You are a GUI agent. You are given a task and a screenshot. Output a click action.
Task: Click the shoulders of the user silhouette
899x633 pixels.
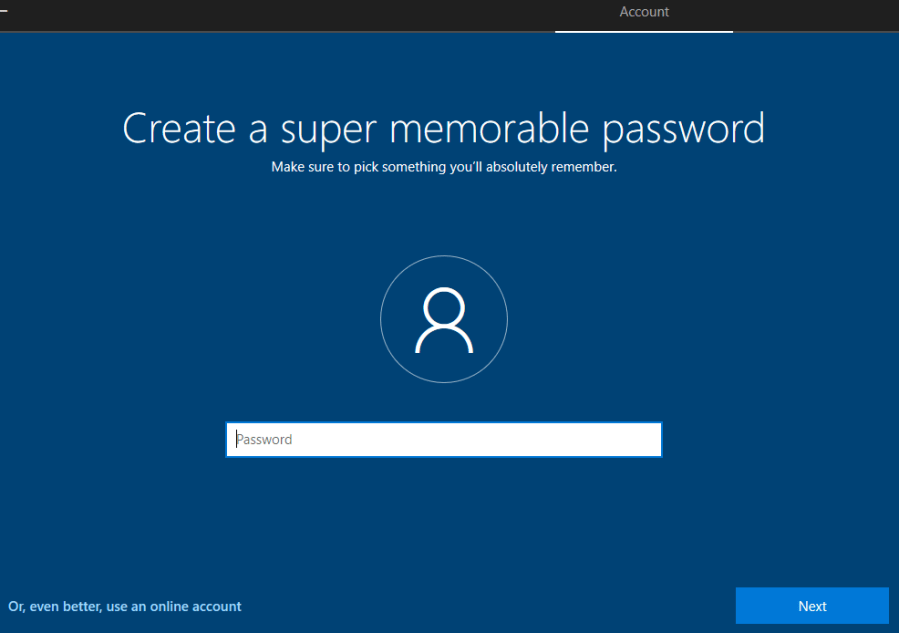444,342
